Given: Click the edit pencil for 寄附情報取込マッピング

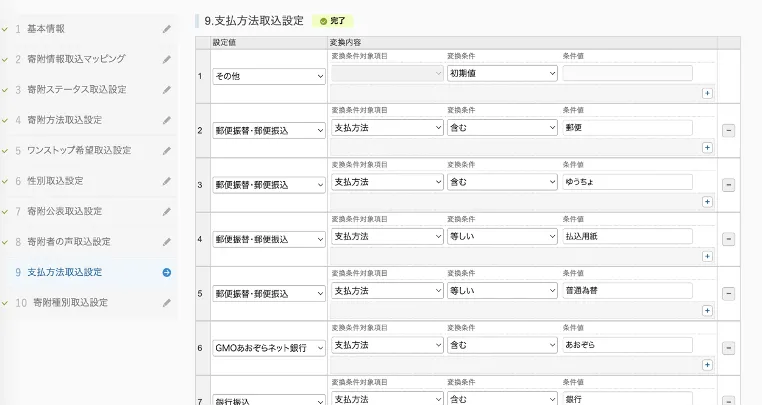Looking at the screenshot, I should (167, 59).
